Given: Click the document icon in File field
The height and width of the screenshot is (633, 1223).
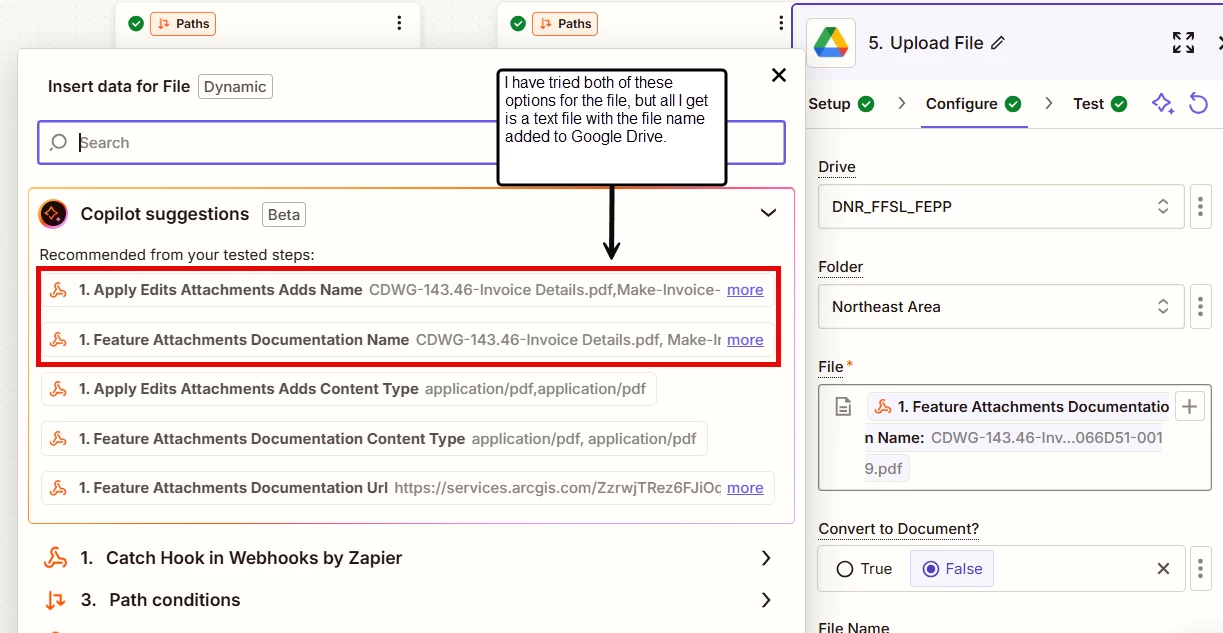Looking at the screenshot, I should tap(843, 407).
